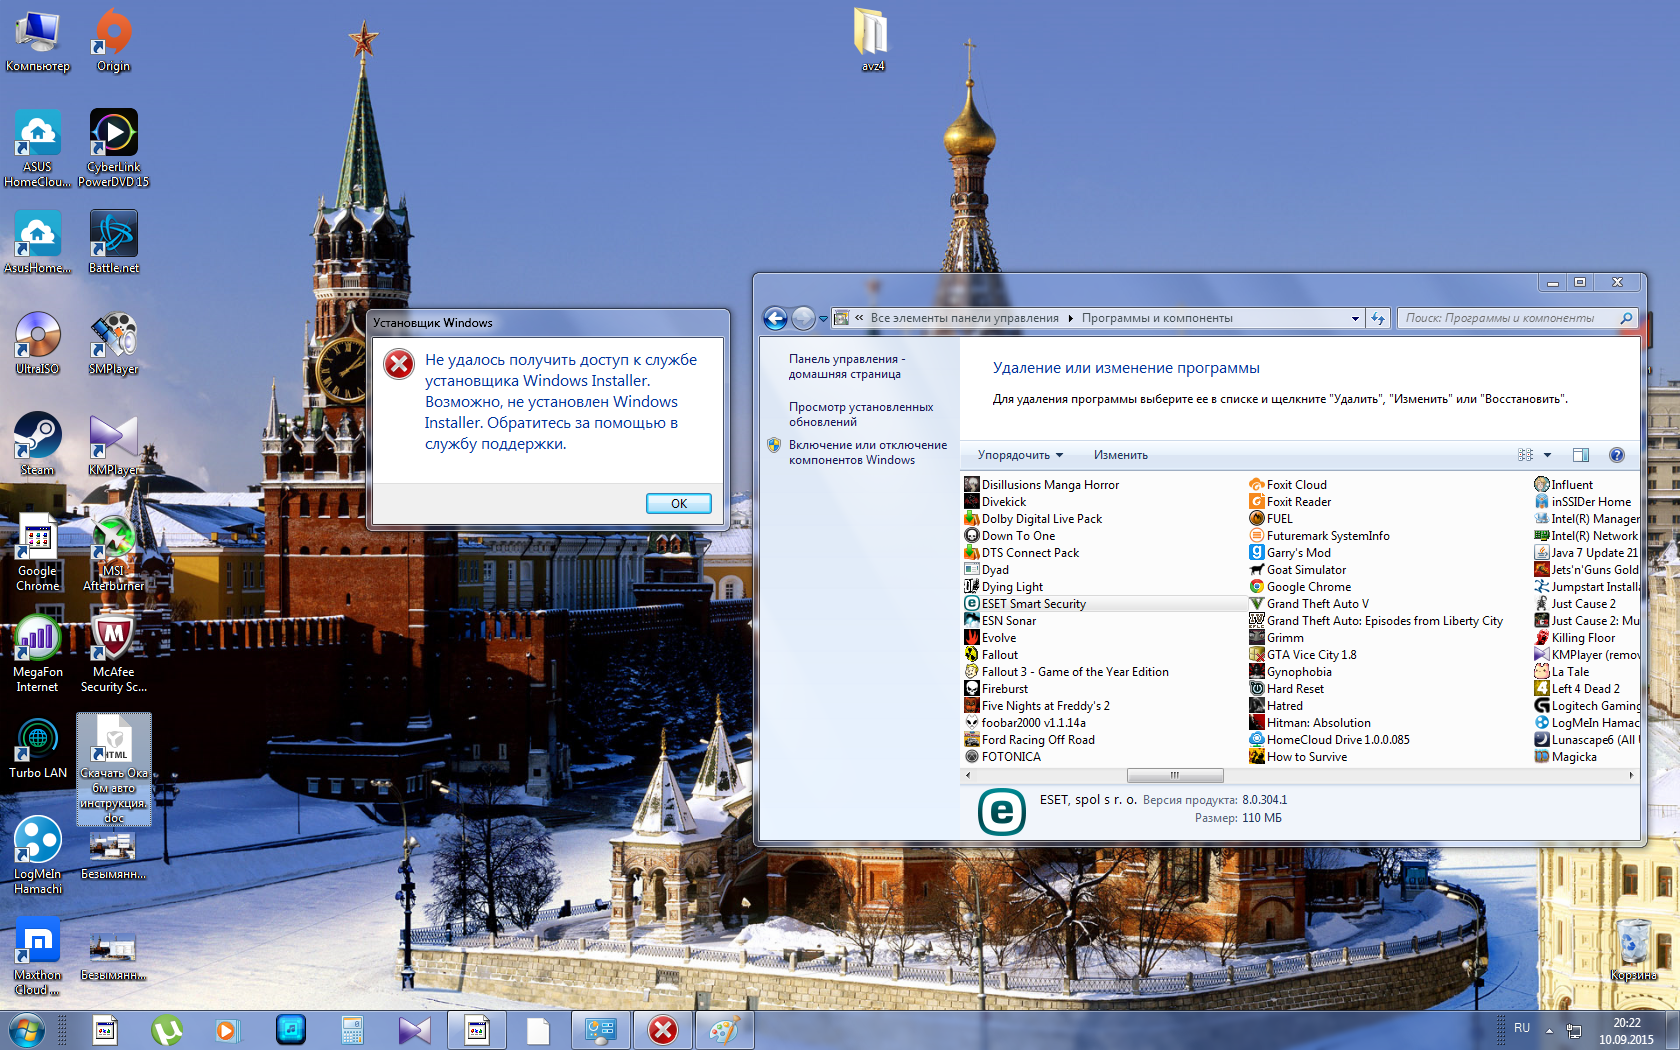Expand the address bar history dropdown
The height and width of the screenshot is (1050, 1680).
pos(1355,318)
